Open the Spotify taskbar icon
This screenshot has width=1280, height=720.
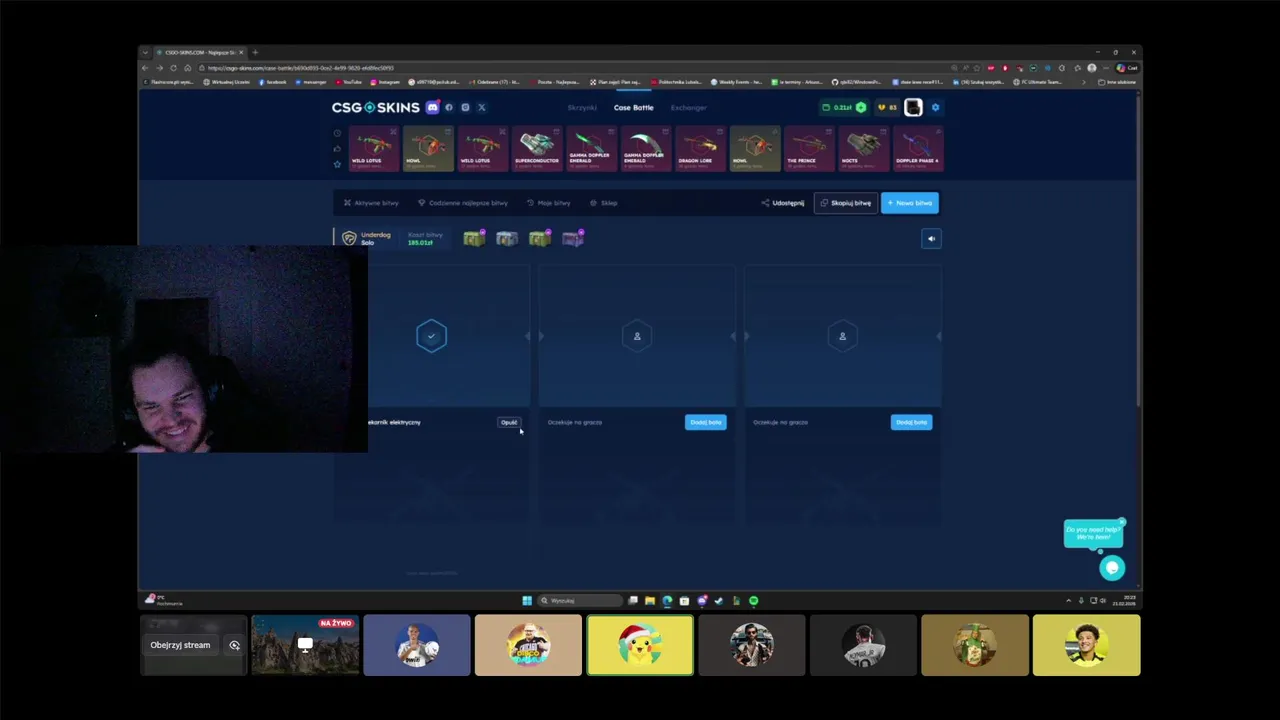[754, 601]
